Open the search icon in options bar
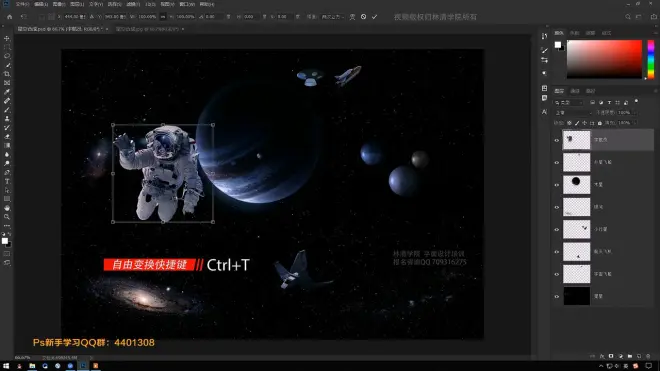The height and width of the screenshot is (371, 660). click(x=628, y=17)
